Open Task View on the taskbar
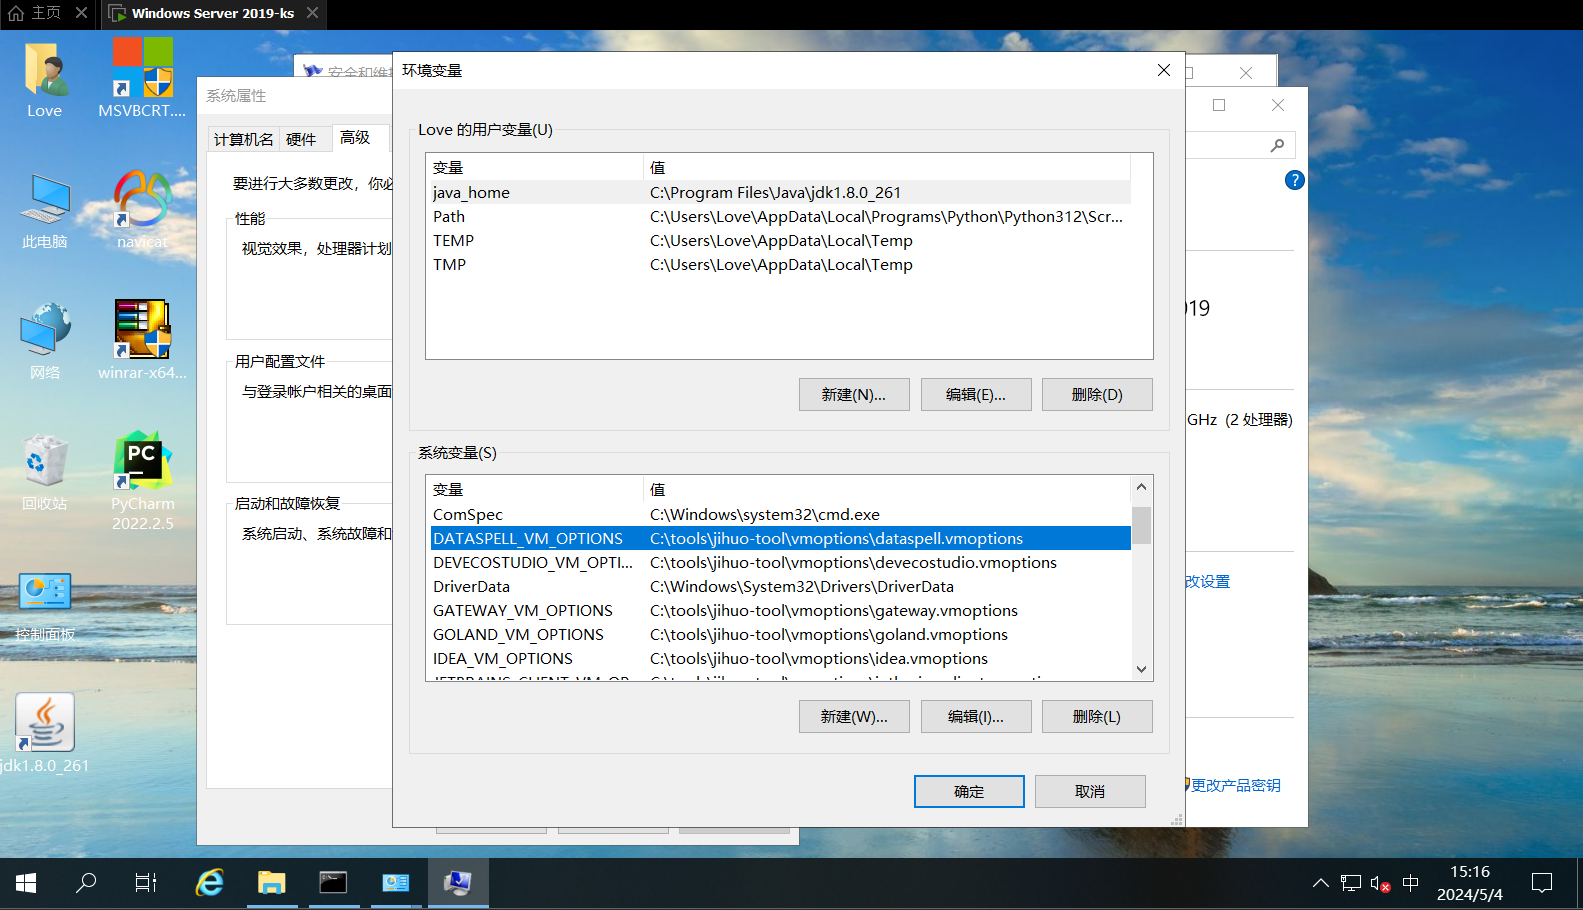The image size is (1583, 910). point(146,883)
